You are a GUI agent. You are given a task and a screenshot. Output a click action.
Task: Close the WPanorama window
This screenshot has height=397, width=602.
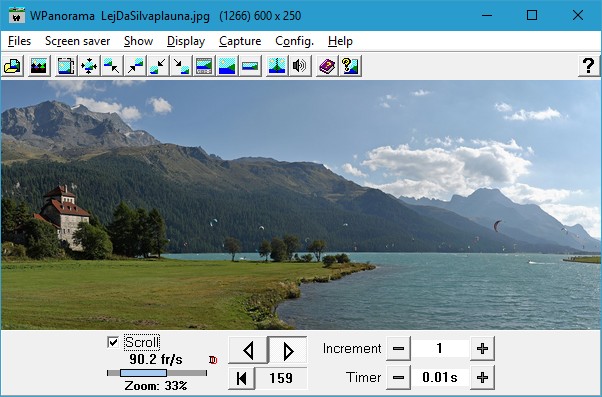[x=578, y=15]
